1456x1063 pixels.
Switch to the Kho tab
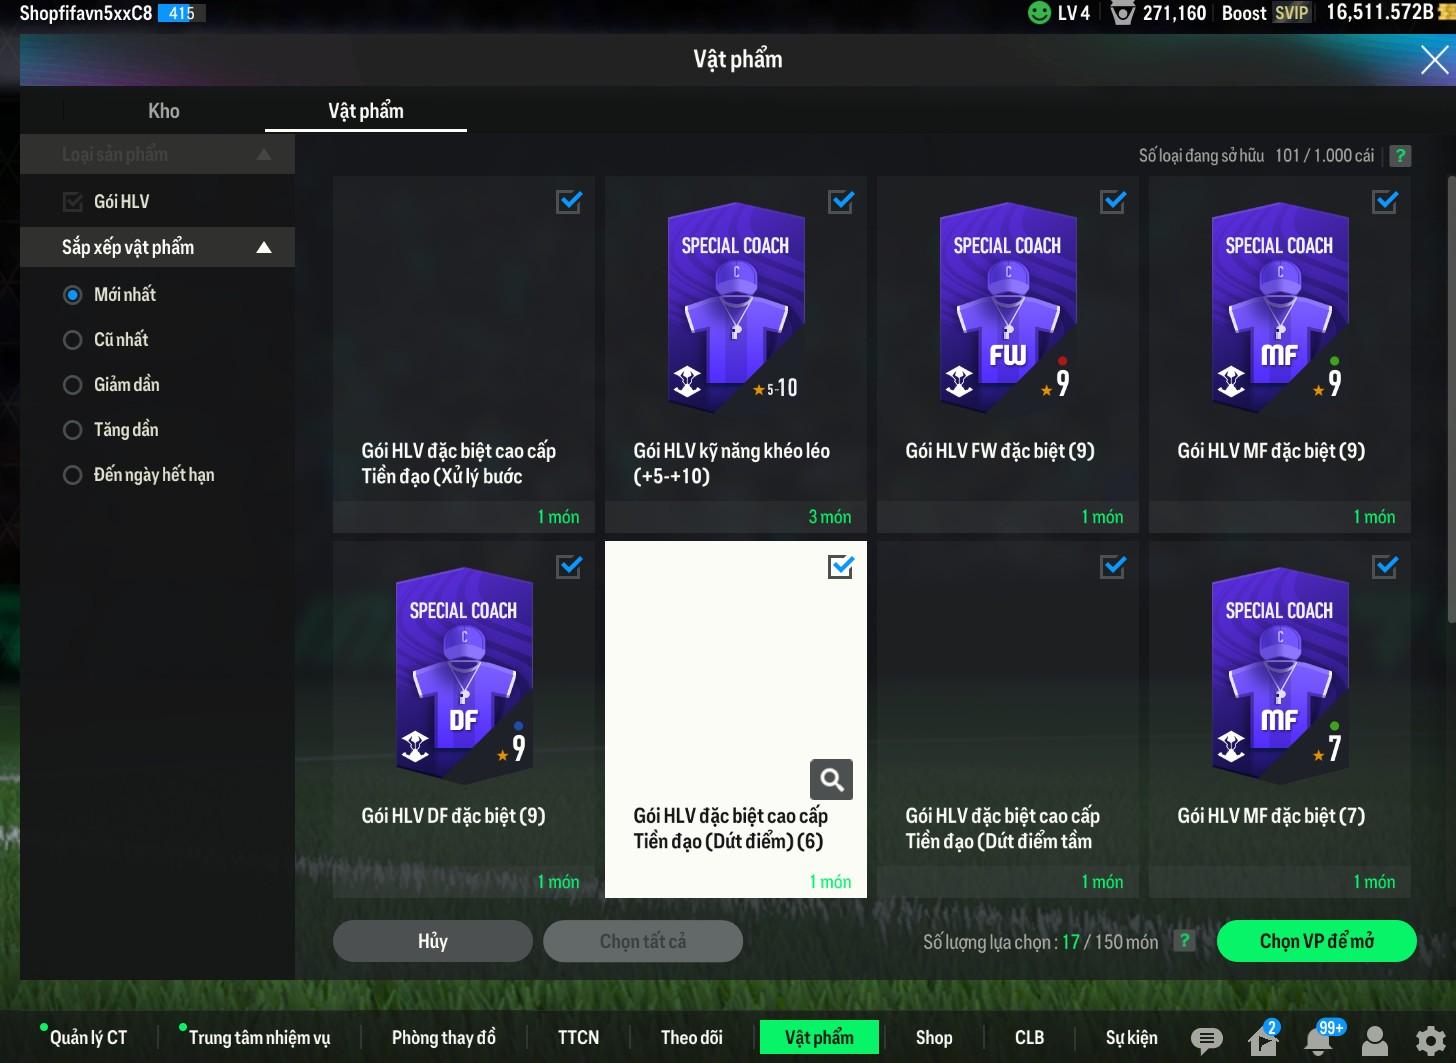pos(164,111)
